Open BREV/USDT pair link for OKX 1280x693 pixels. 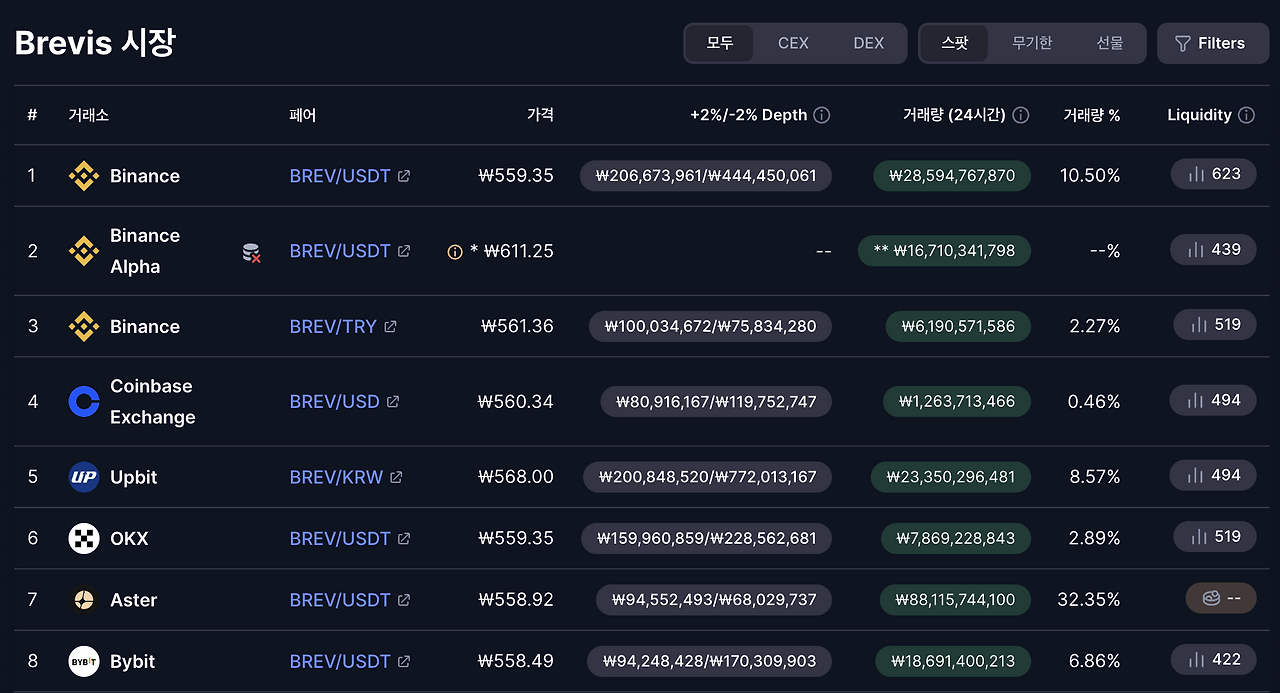click(x=350, y=538)
